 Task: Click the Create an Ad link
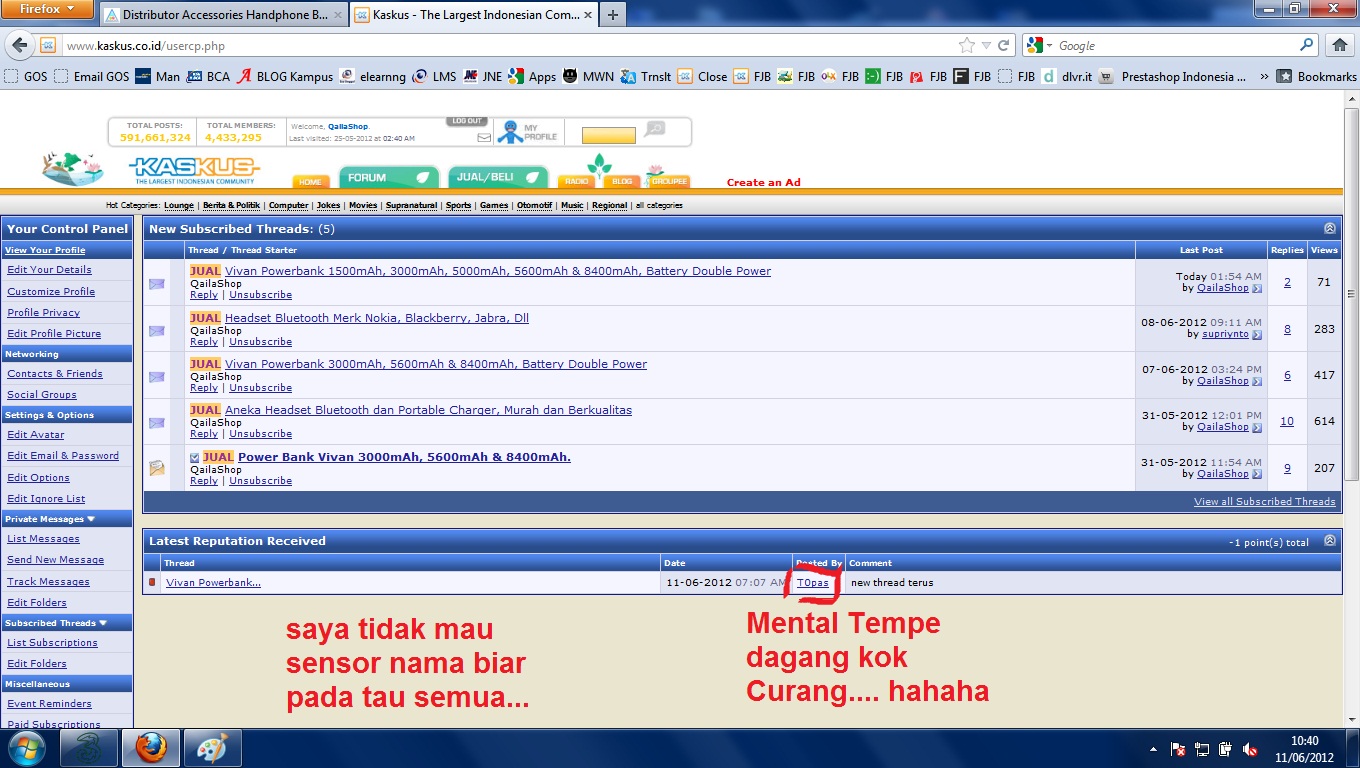point(763,182)
